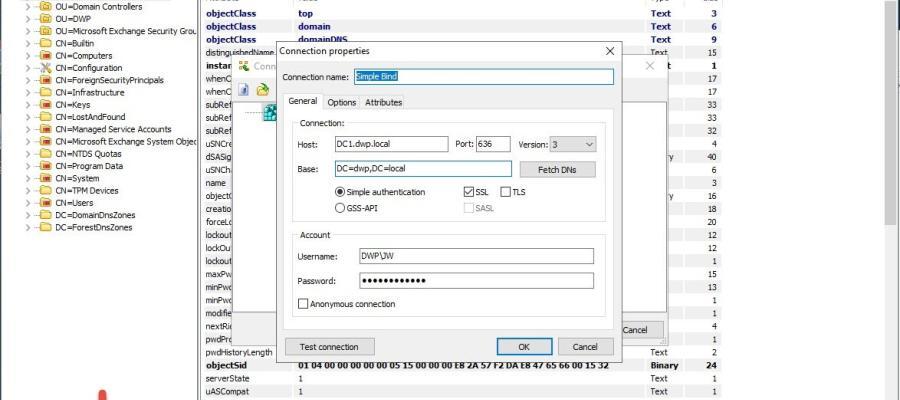This screenshot has height=400, width=900.
Task: Click the DC=ForestDnsZones folder icon
Action: coord(44,227)
